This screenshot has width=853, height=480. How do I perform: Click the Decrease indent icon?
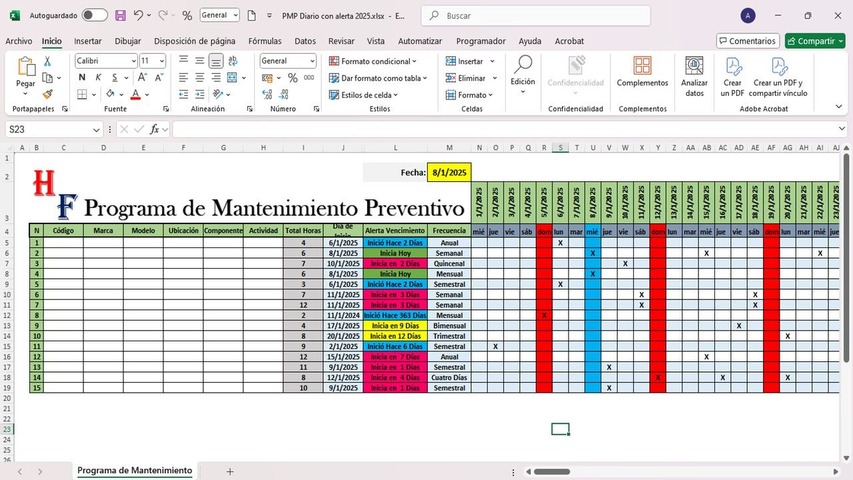[183, 95]
